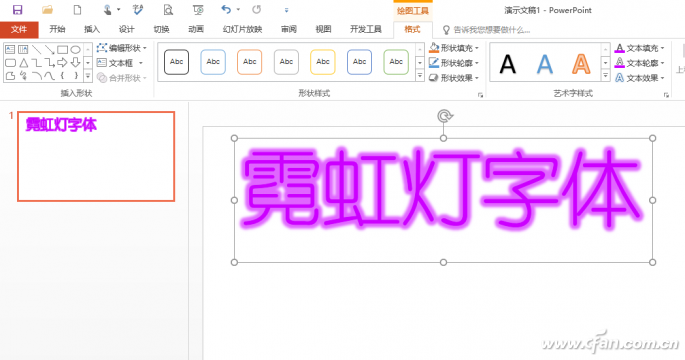This screenshot has height=360, width=685.
Task: Select slide 1 thumbnail in the panel
Action: point(96,156)
